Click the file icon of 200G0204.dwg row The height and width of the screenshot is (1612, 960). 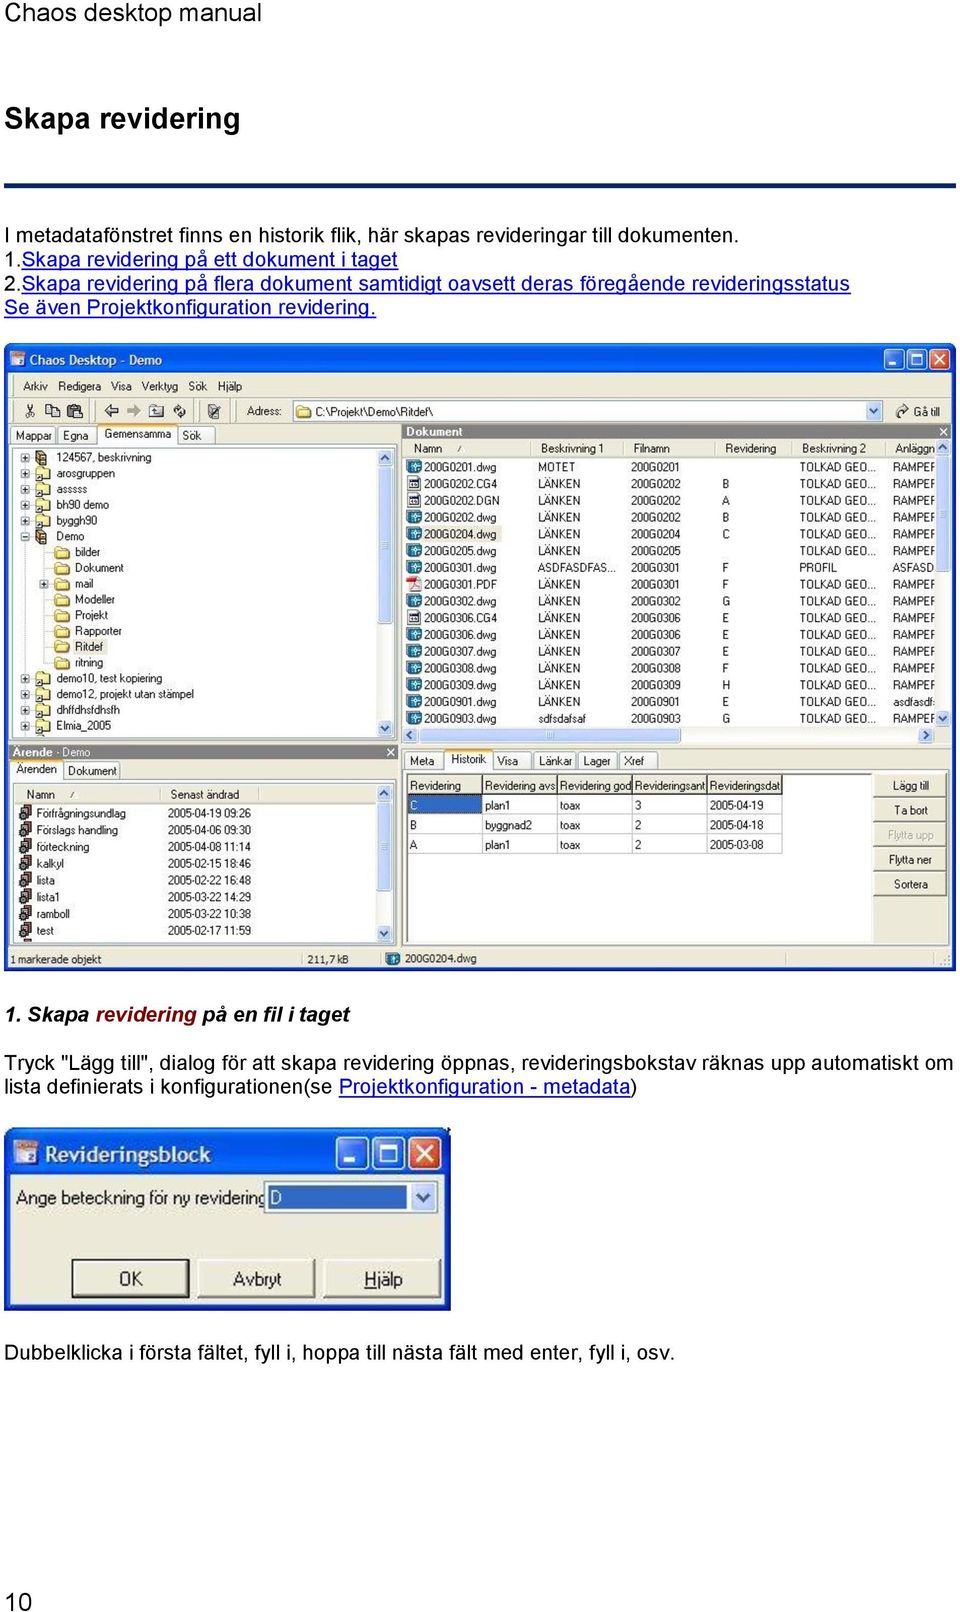(x=414, y=534)
